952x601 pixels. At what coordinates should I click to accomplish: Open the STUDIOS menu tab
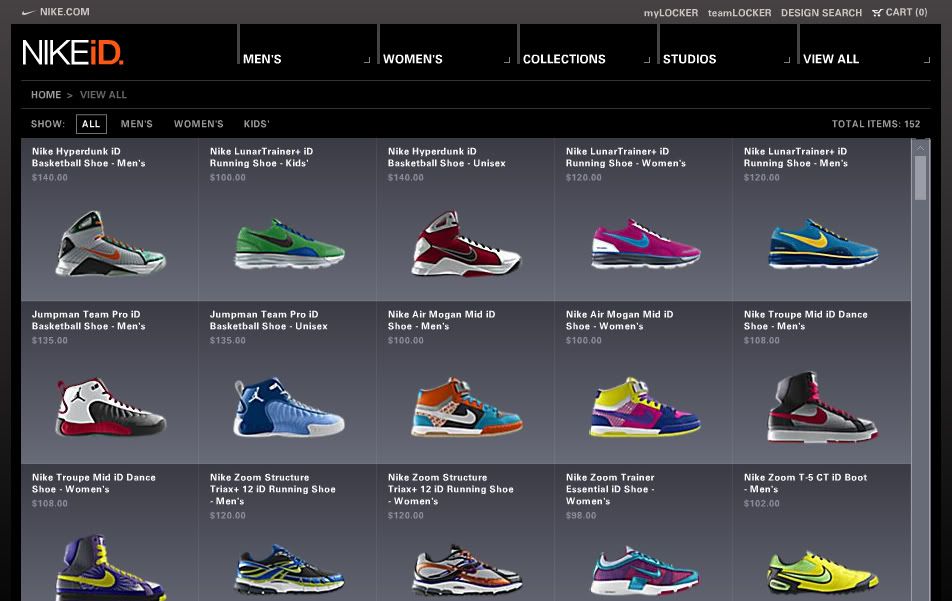click(x=690, y=59)
